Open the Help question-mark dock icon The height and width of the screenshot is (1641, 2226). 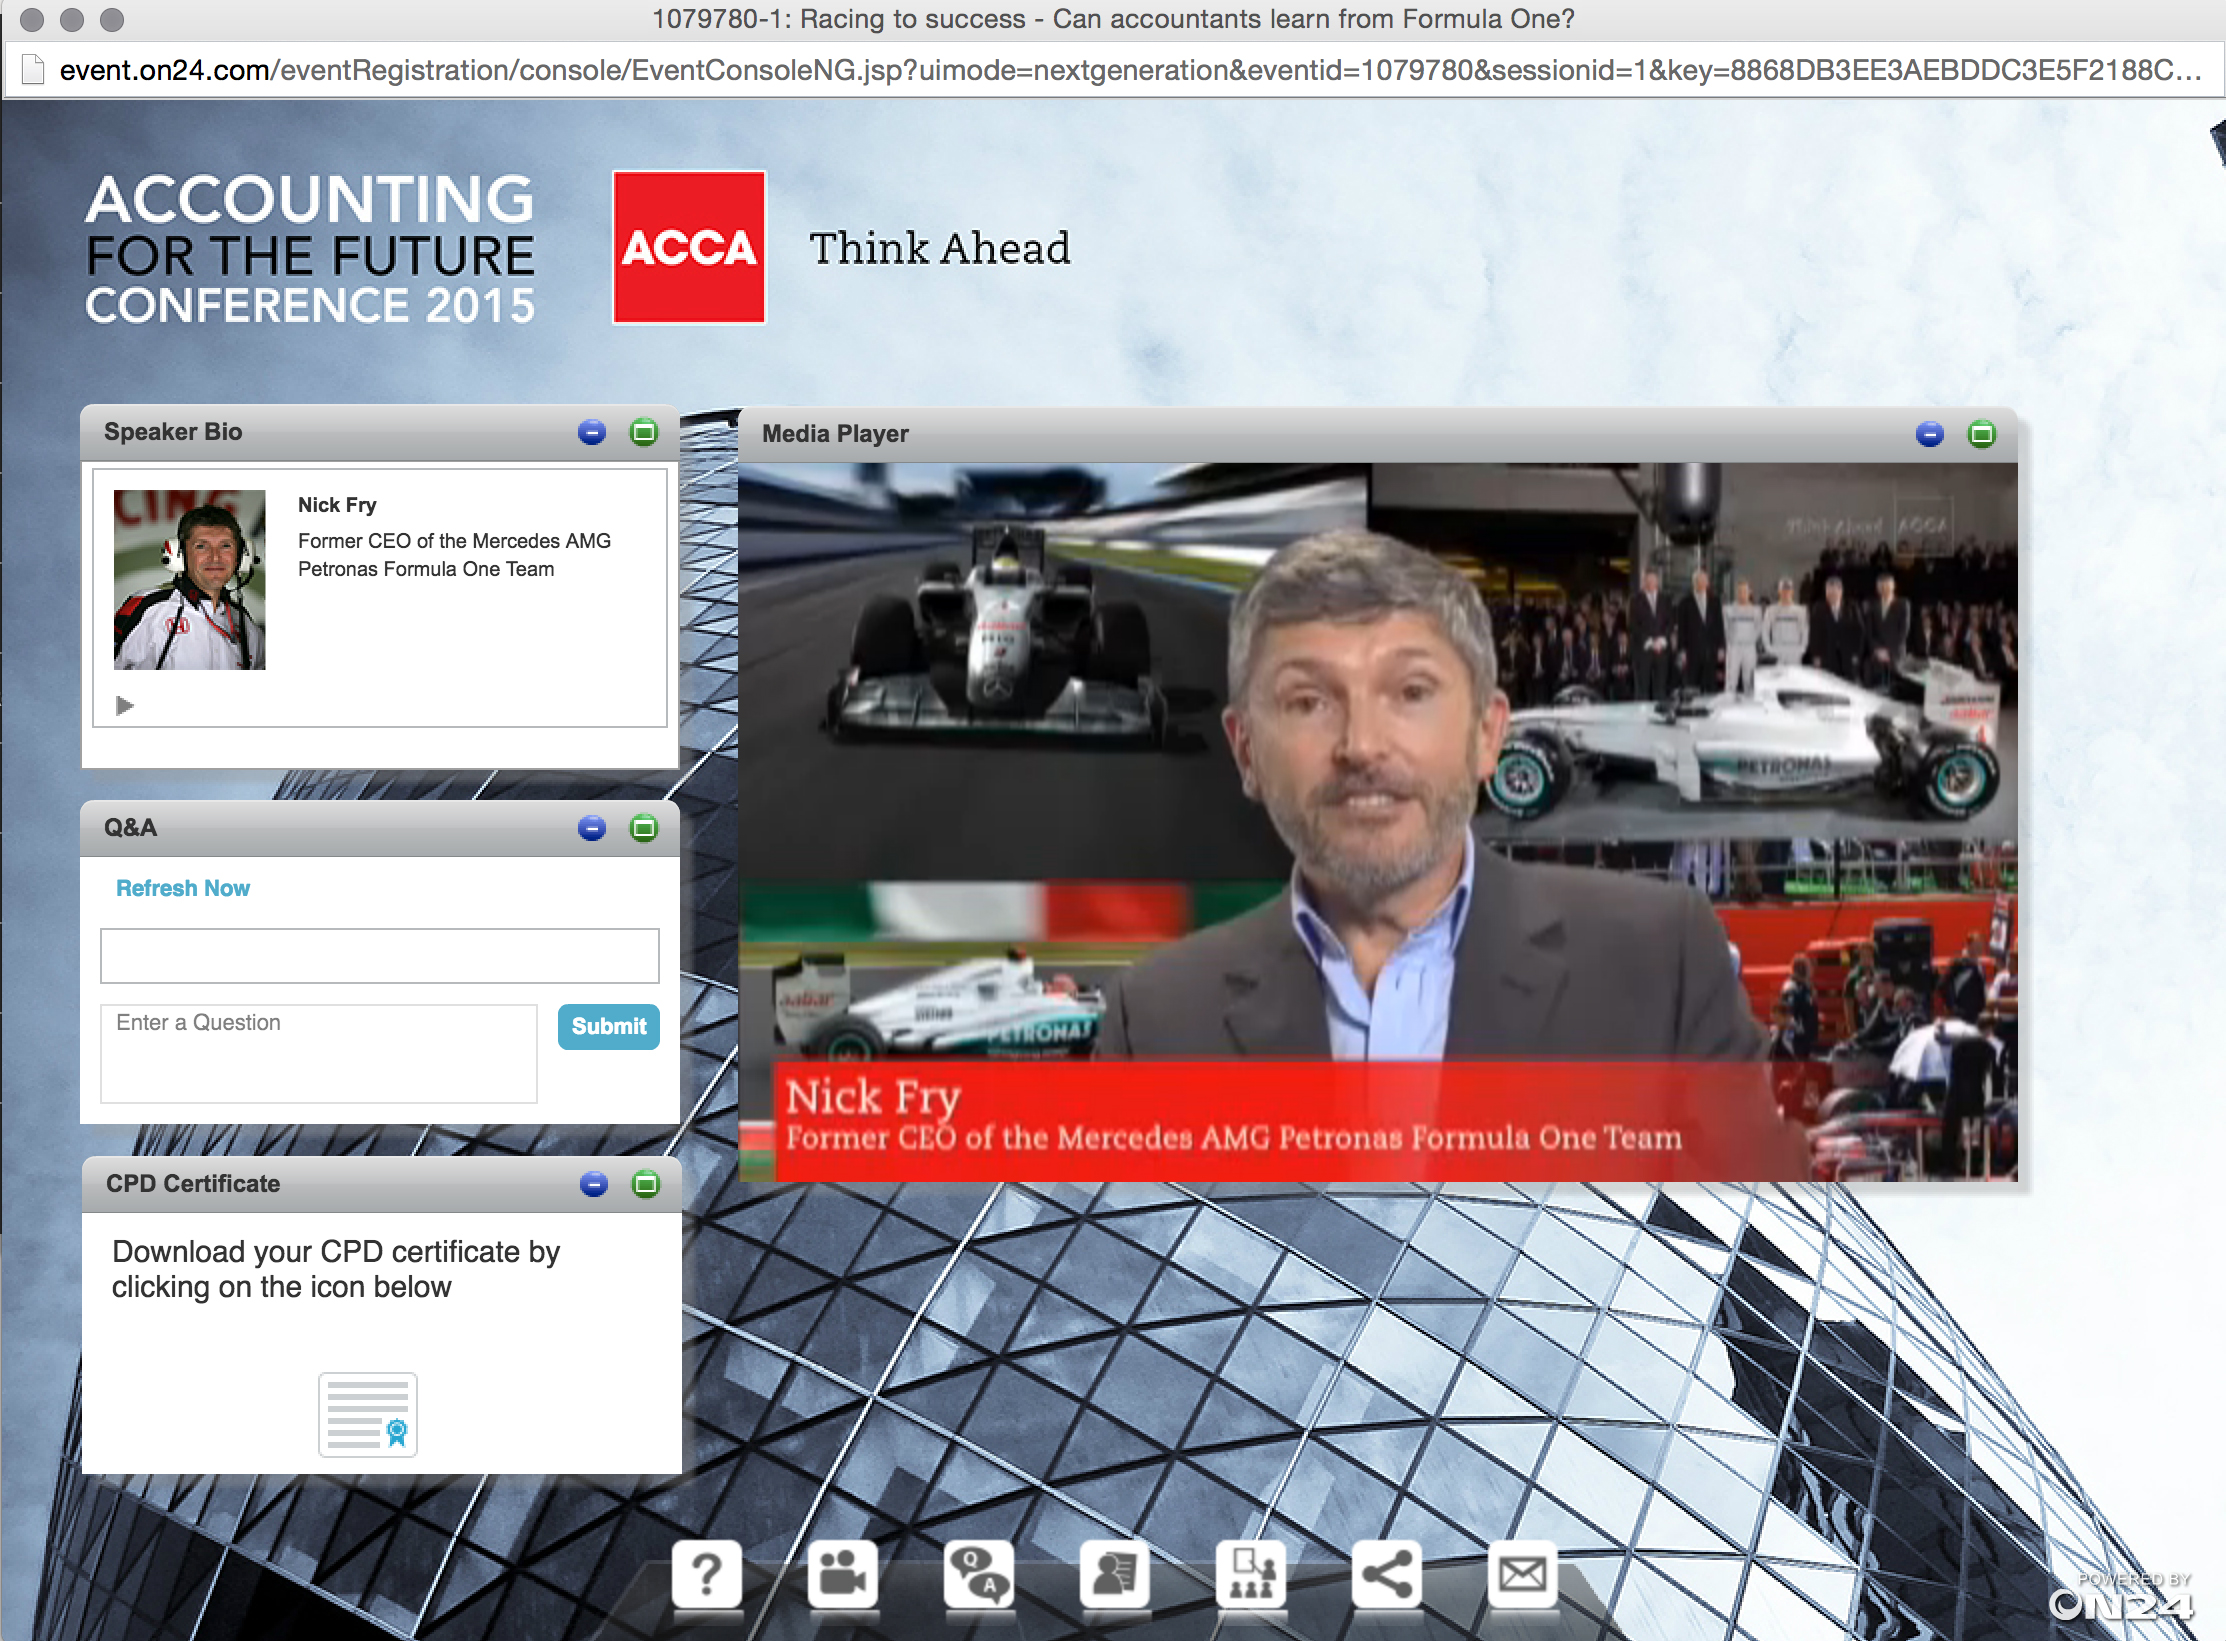(707, 1575)
